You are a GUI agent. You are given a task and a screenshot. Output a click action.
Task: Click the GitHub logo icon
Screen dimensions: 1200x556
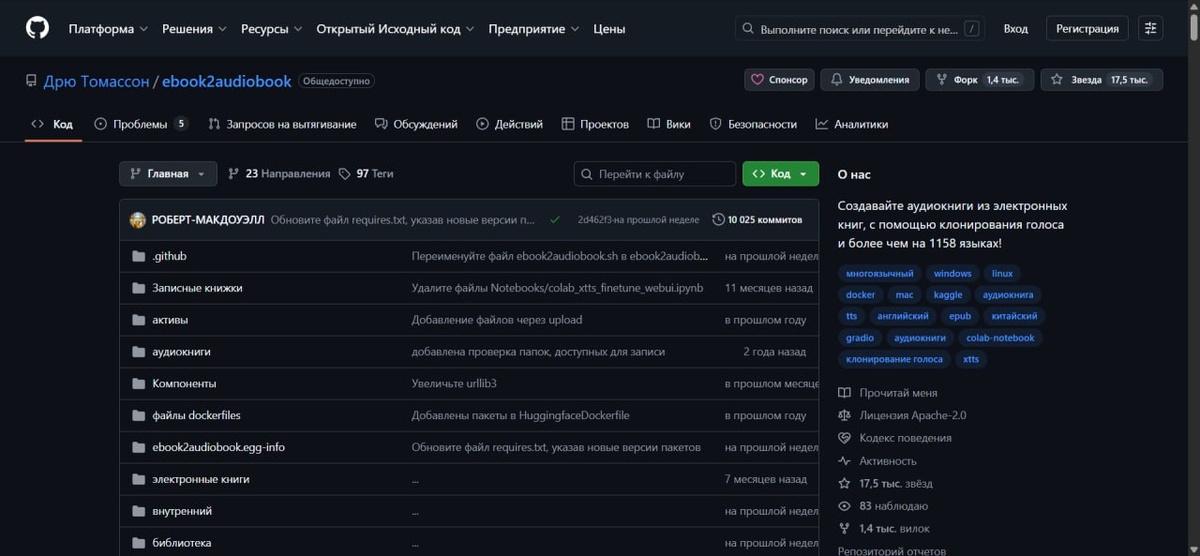point(37,29)
